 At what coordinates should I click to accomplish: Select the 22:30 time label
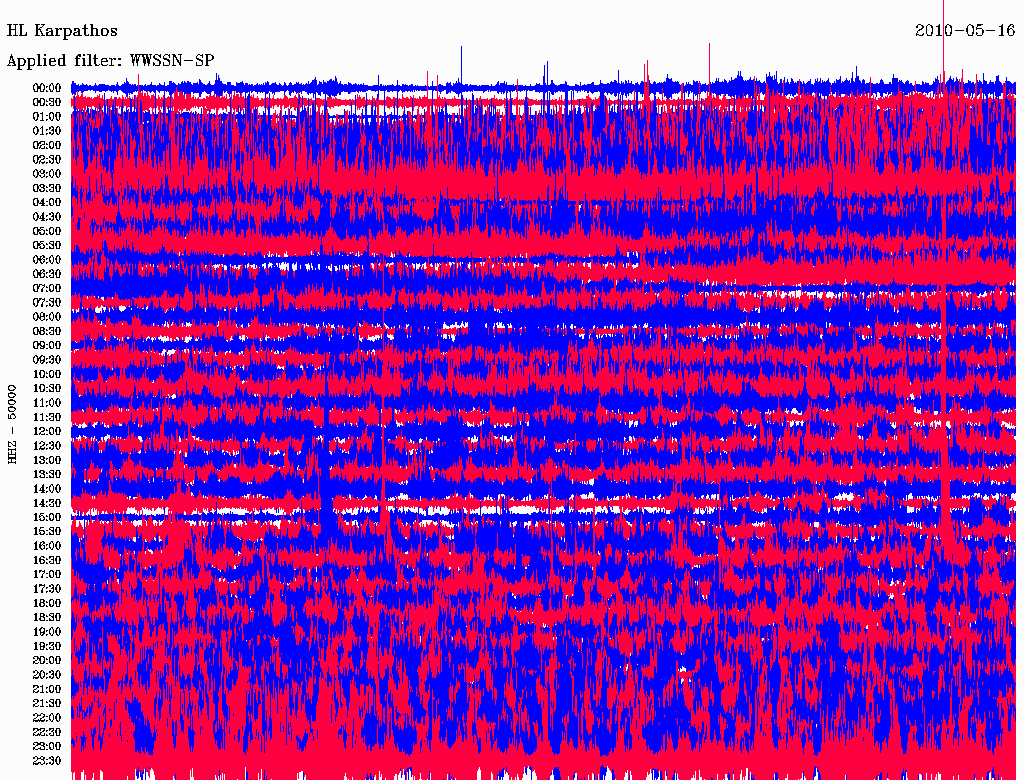(47, 732)
